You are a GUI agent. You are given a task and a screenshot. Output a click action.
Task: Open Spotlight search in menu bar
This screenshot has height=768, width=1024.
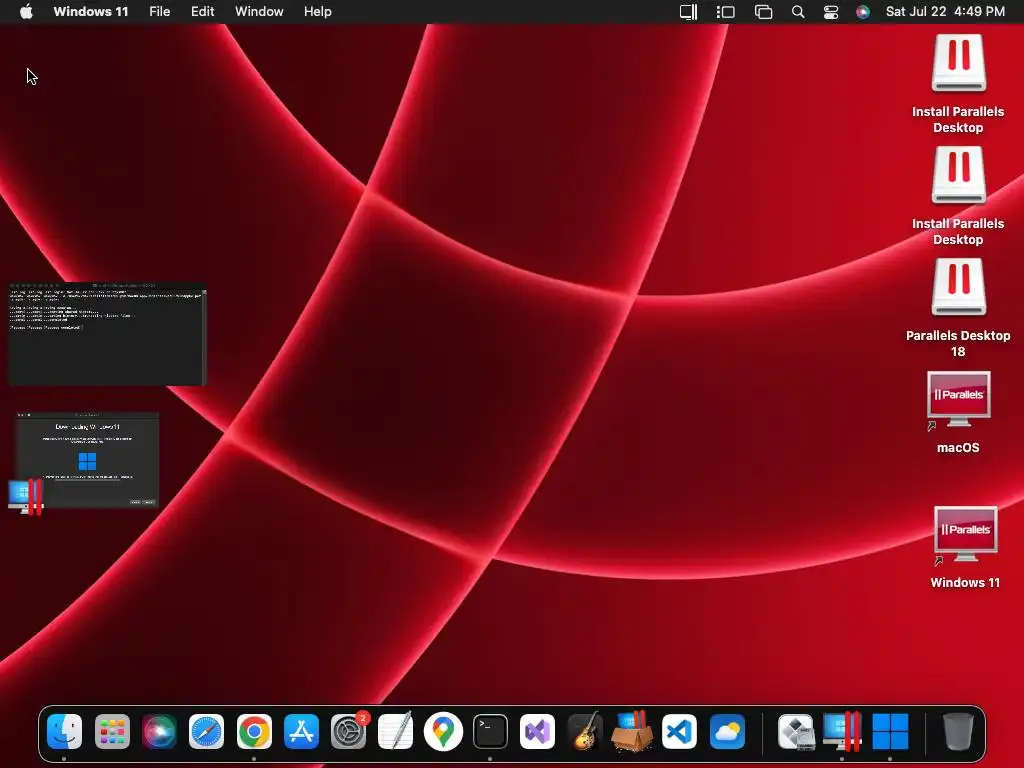798,12
